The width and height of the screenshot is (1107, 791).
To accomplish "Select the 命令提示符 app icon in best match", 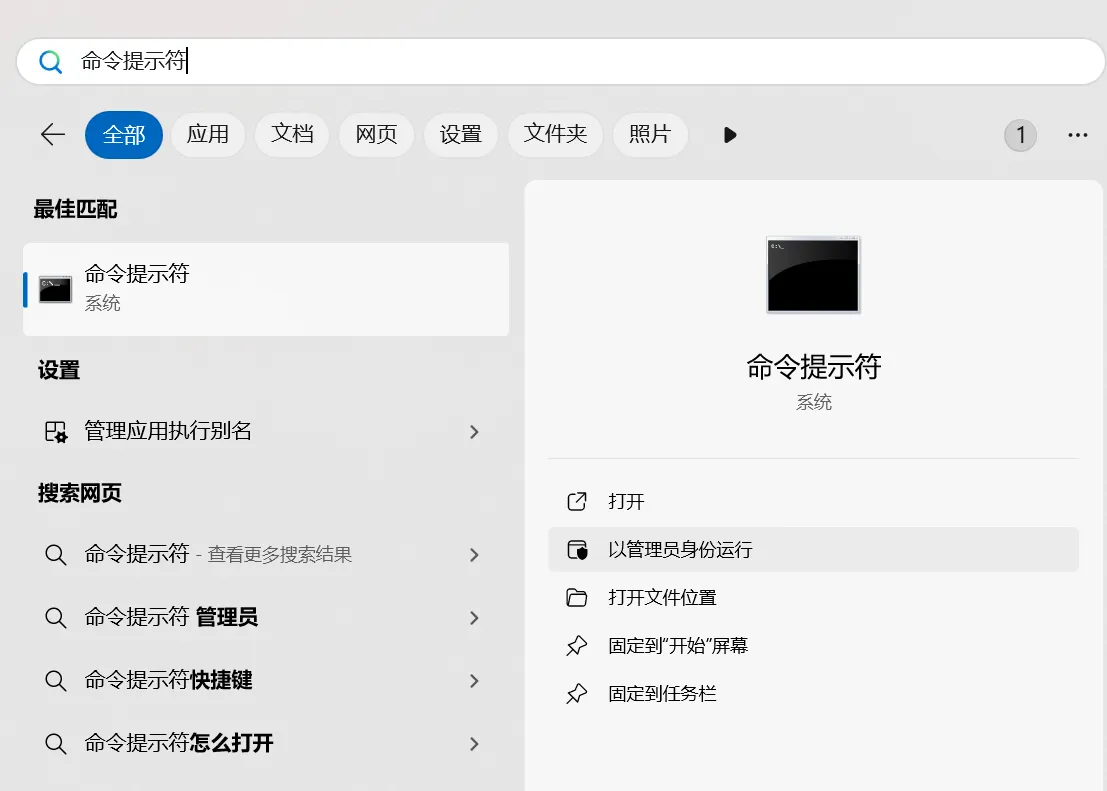I will point(54,289).
